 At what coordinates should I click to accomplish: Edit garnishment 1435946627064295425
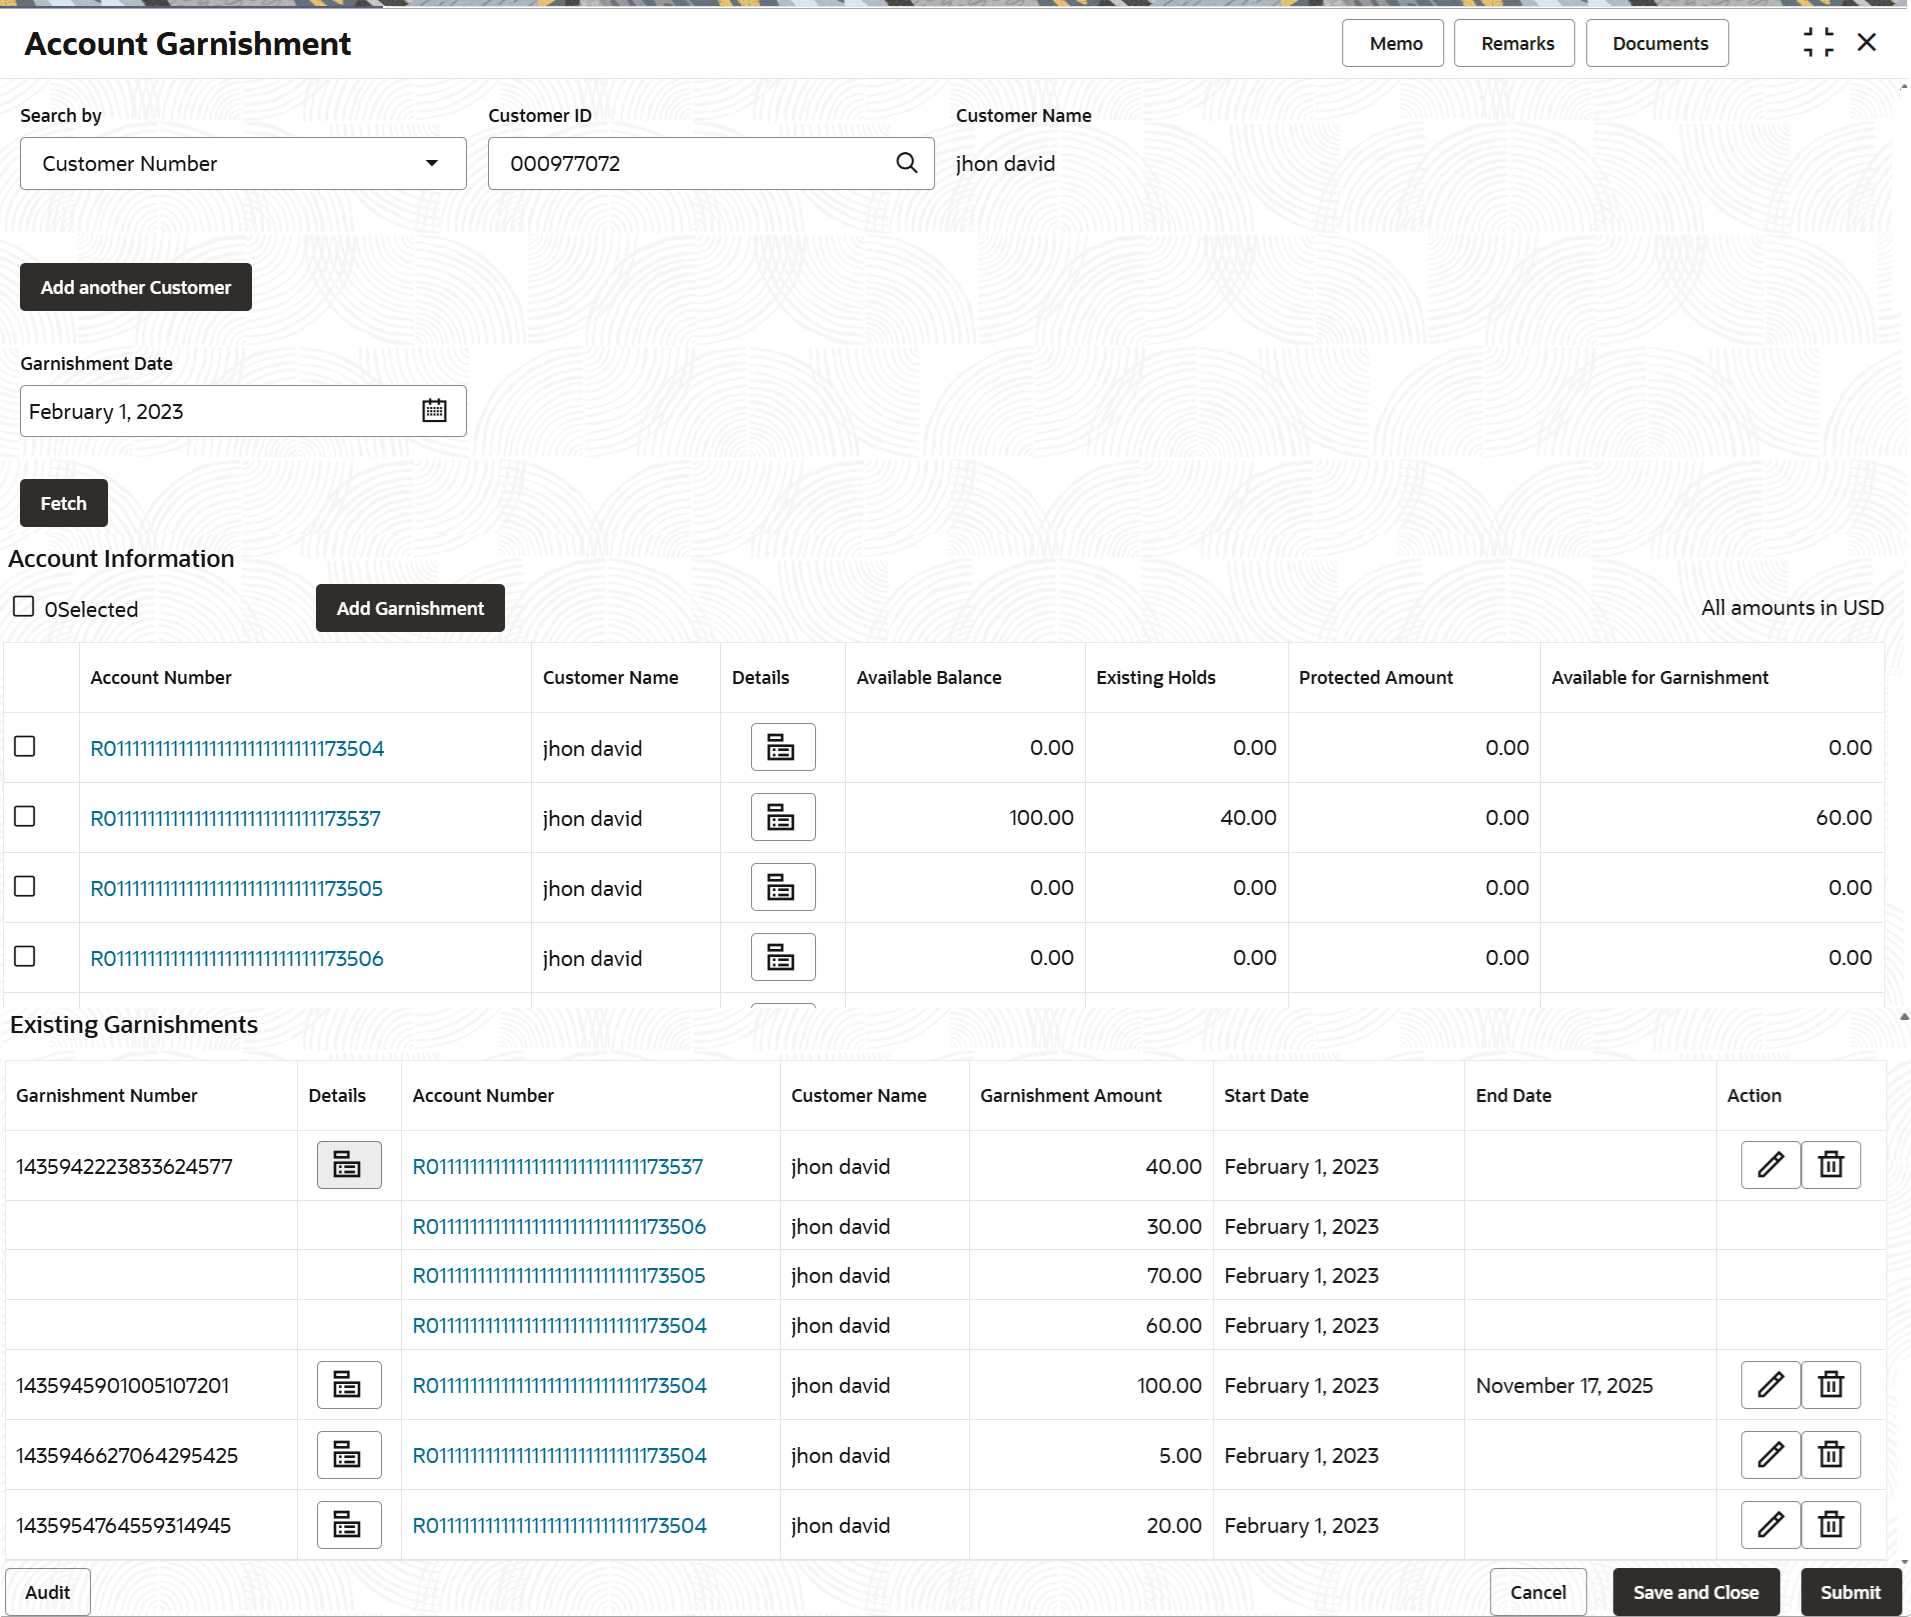point(1771,1455)
